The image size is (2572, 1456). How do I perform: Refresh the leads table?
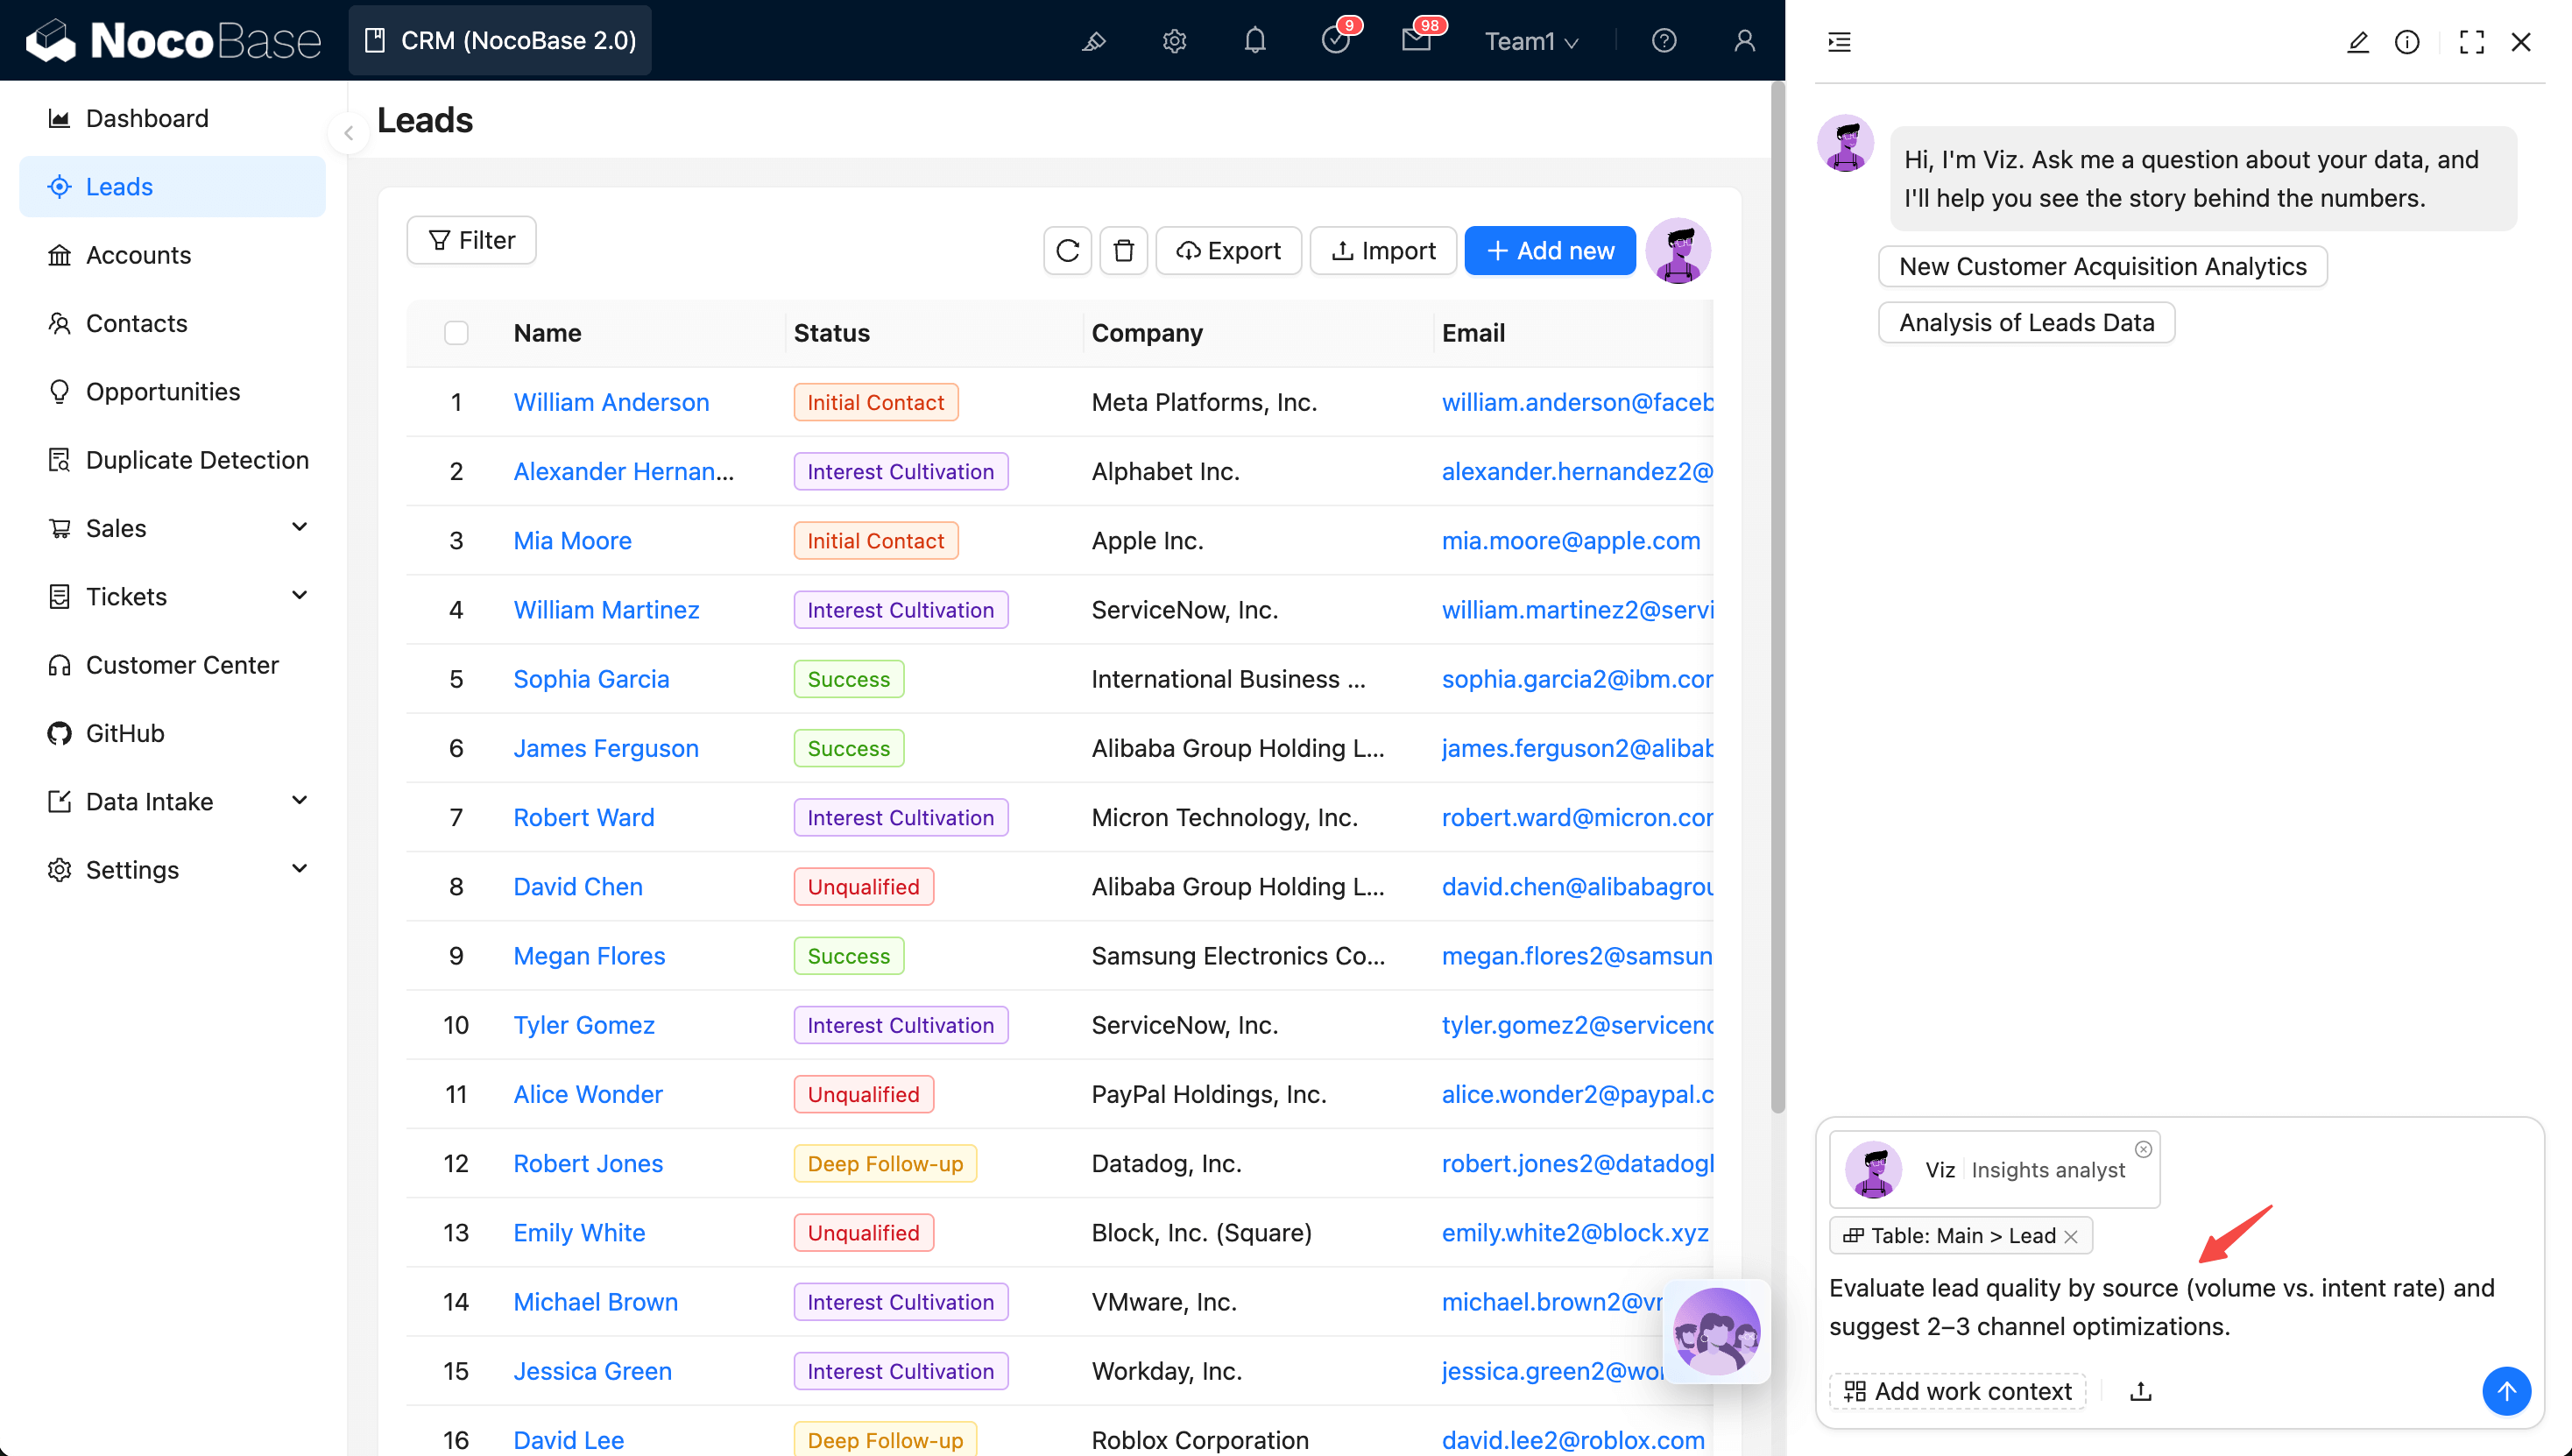(1067, 251)
